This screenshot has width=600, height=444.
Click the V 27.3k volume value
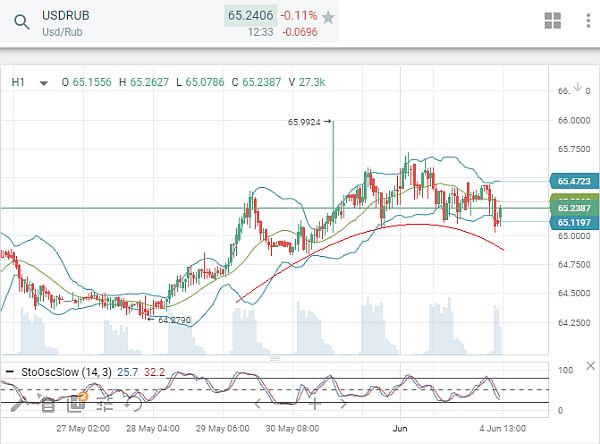point(307,82)
